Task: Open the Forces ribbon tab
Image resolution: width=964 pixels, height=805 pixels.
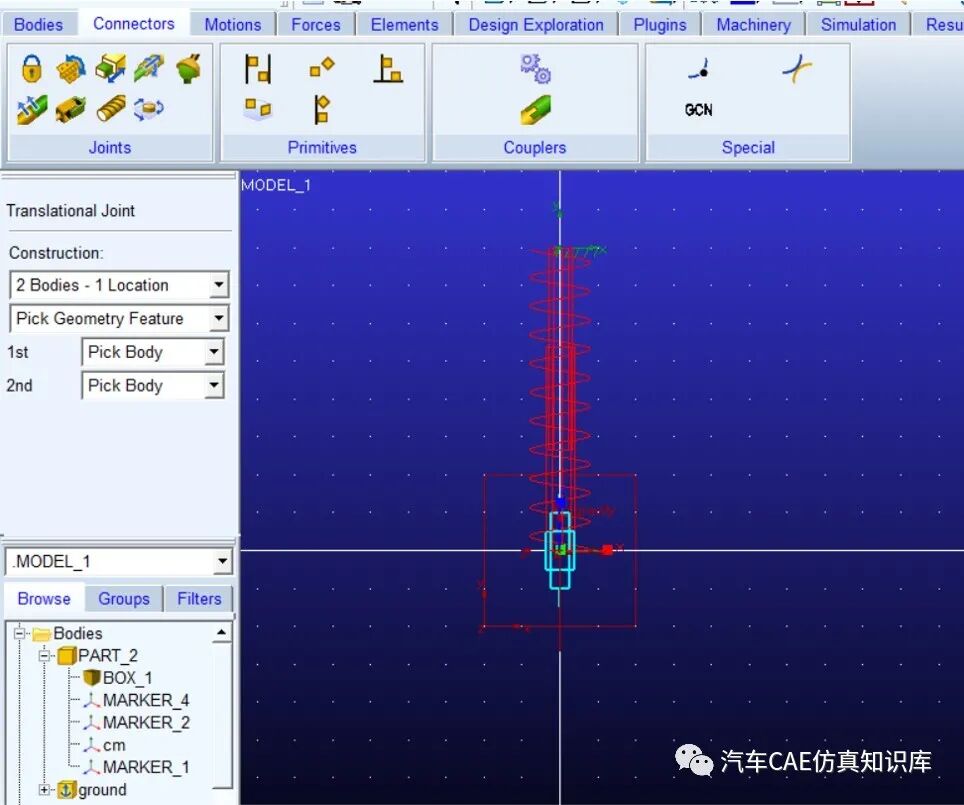Action: pos(315,25)
